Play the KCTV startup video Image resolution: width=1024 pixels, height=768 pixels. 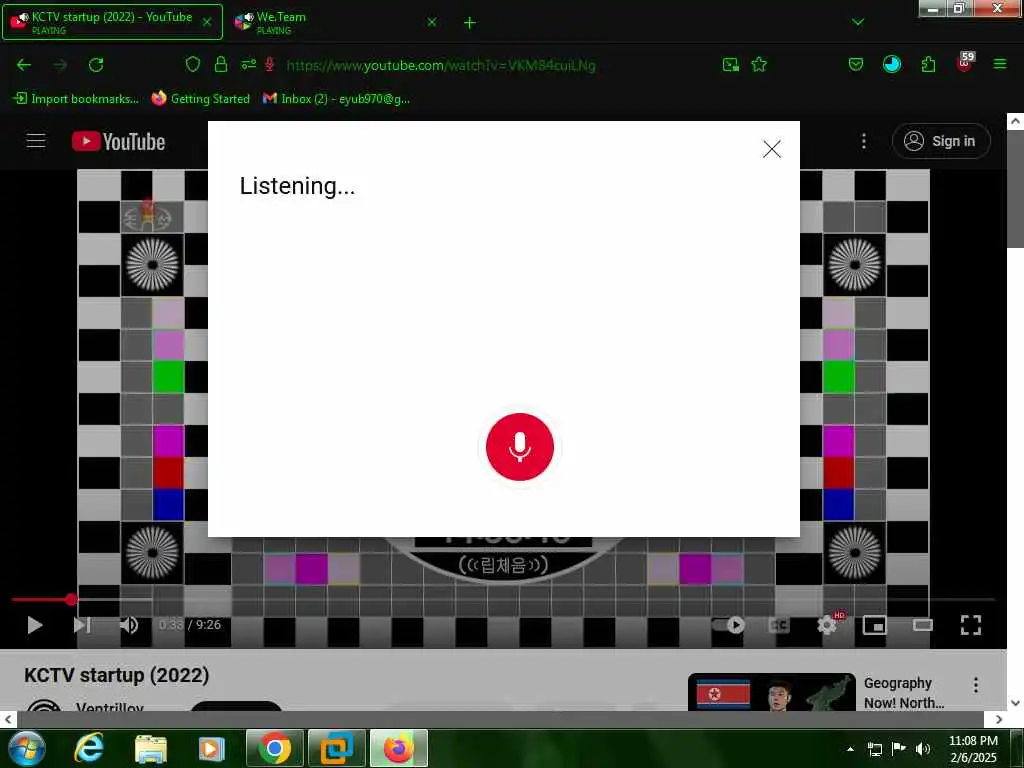pos(35,625)
